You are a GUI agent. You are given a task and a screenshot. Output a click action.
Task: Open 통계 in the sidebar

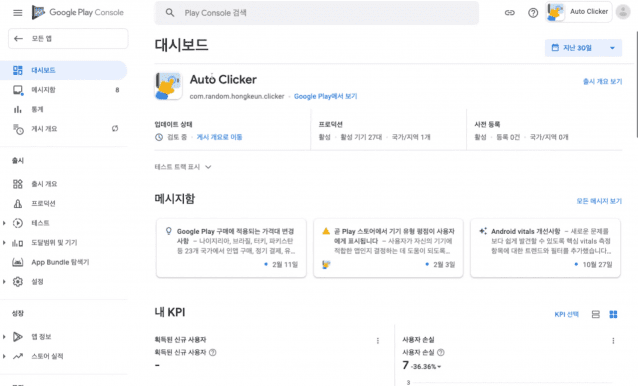tap(63, 109)
